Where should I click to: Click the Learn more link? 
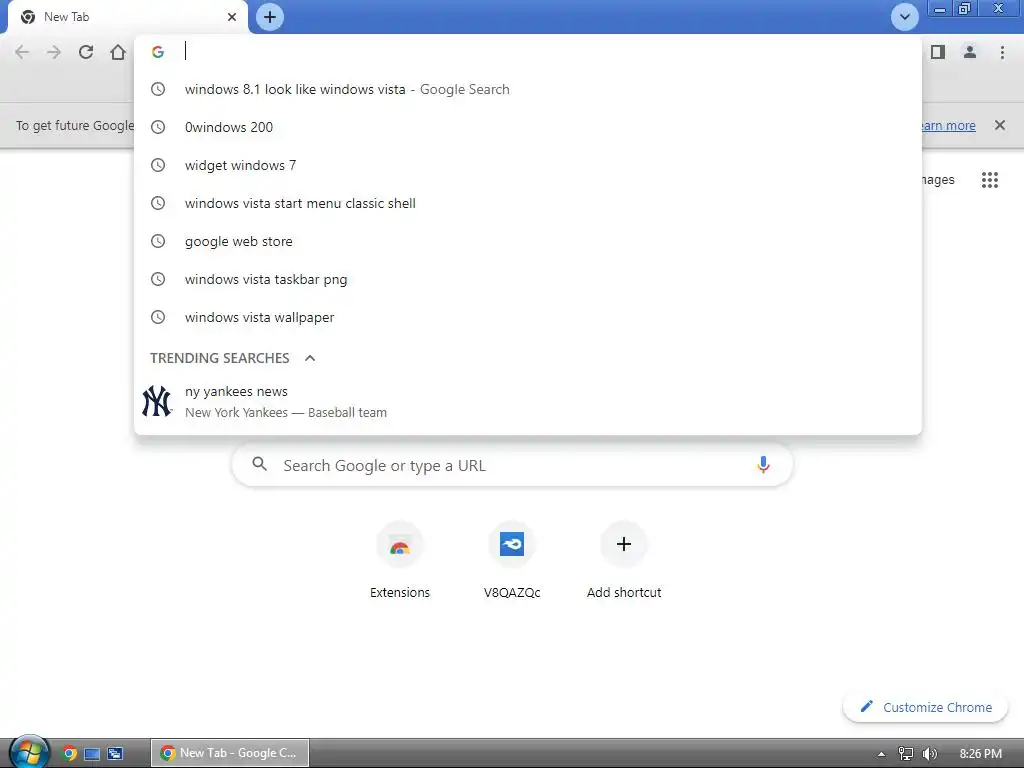(x=948, y=125)
